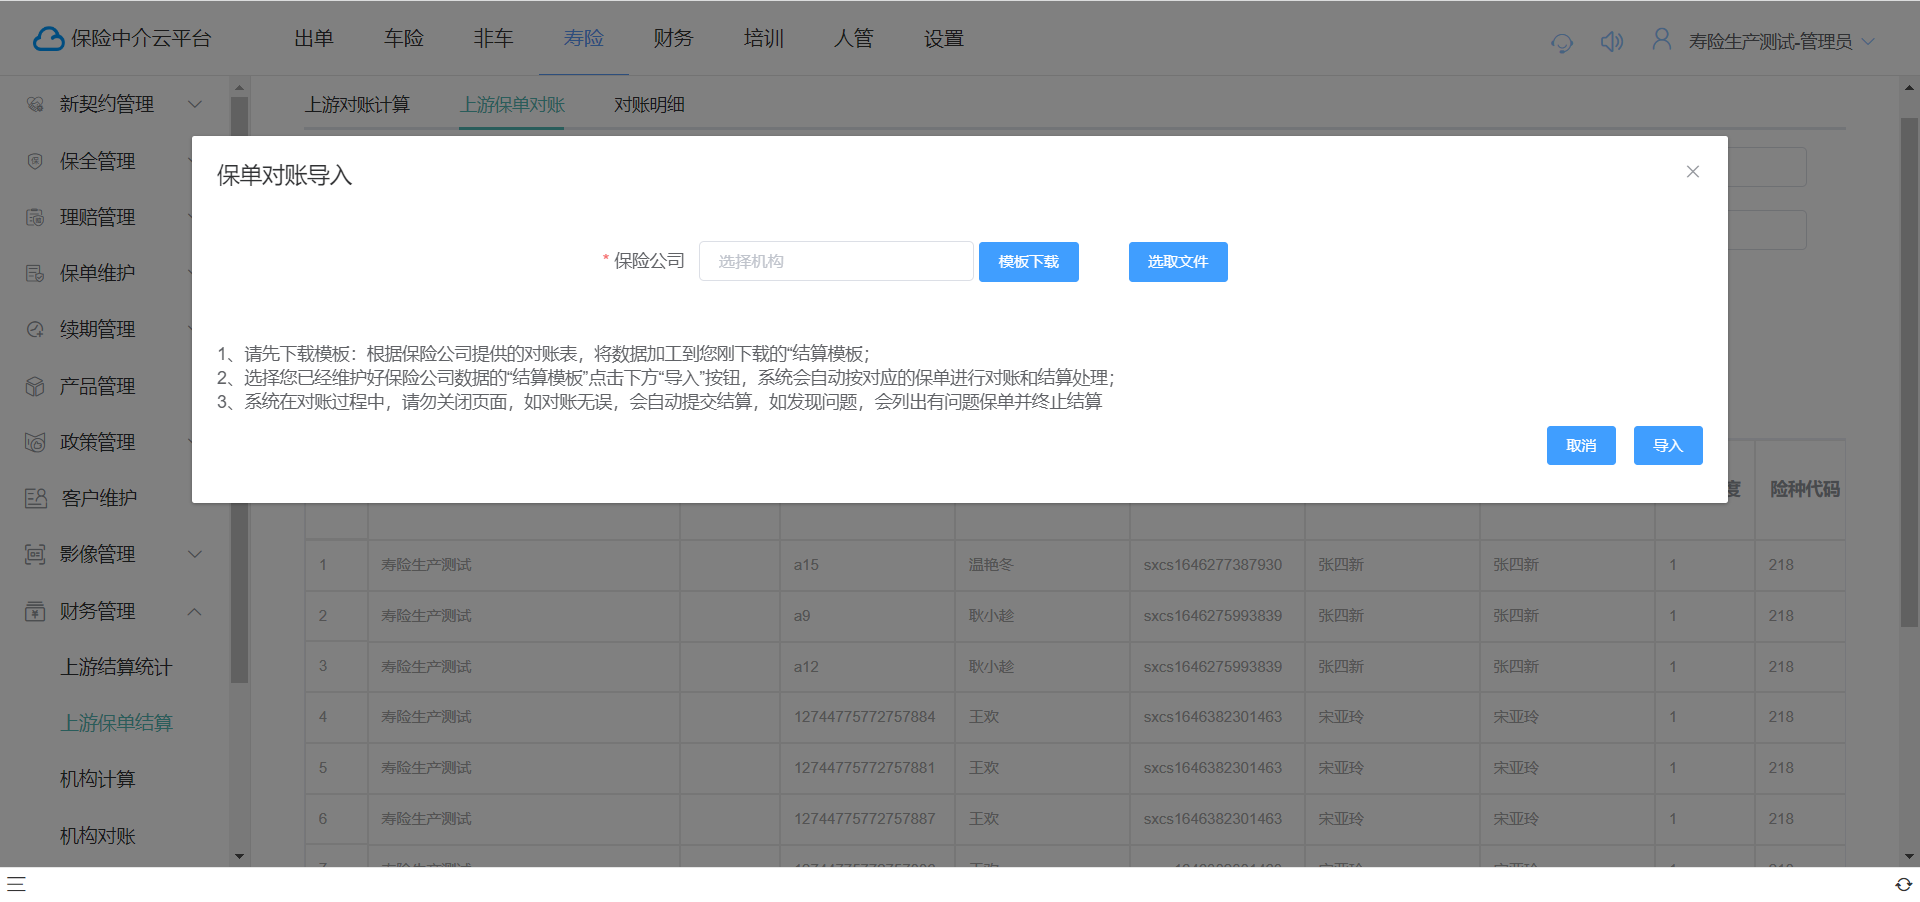
Task: Open the 寿险 top menu
Action: click(x=584, y=38)
